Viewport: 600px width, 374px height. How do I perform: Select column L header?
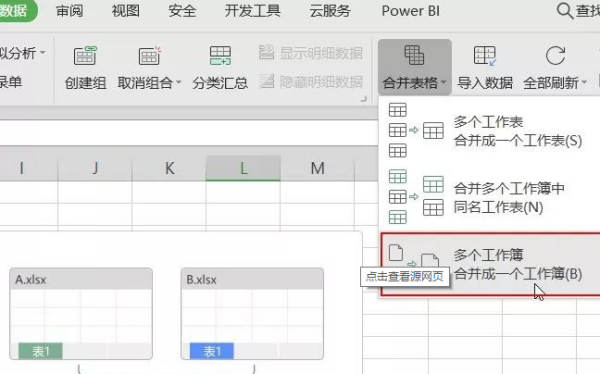(x=243, y=168)
